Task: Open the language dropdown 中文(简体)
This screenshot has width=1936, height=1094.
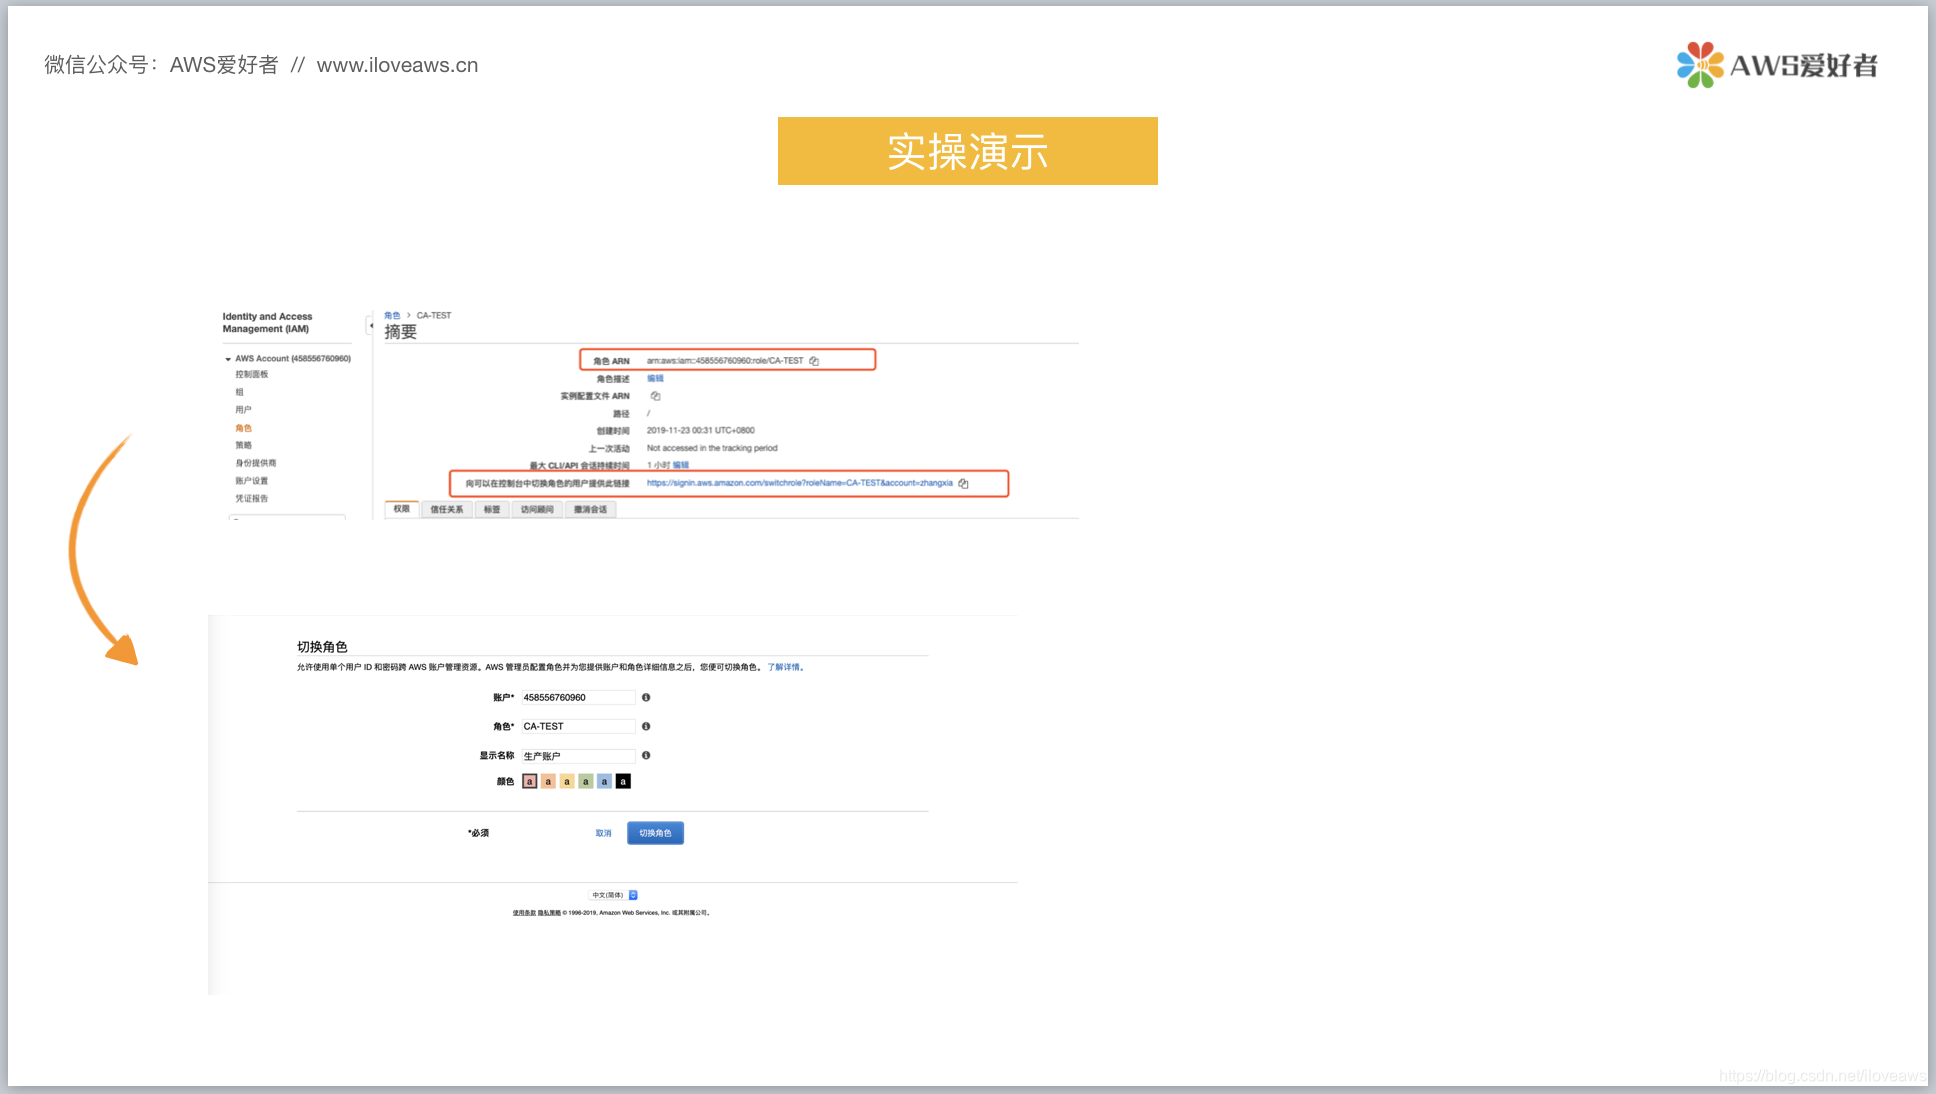Action: click(x=614, y=895)
